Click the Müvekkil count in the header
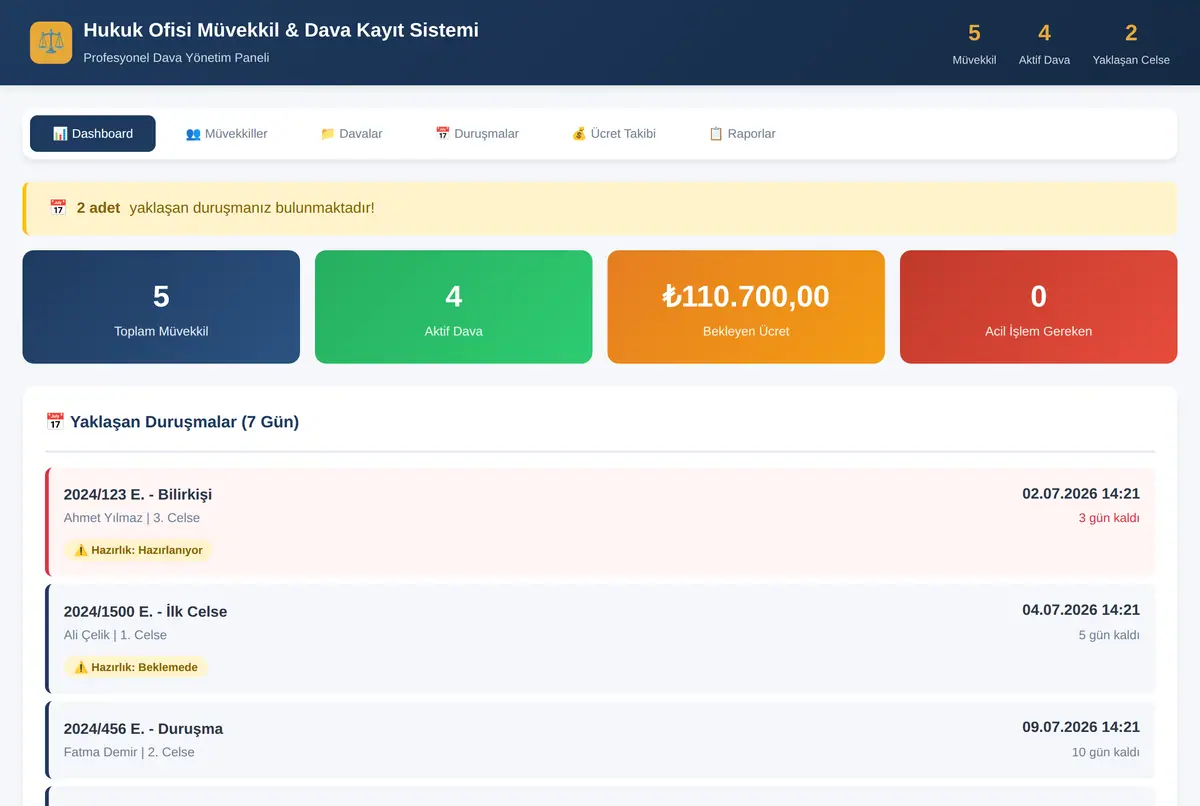Screen dimensions: 1200x806 pyautogui.click(x=974, y=33)
